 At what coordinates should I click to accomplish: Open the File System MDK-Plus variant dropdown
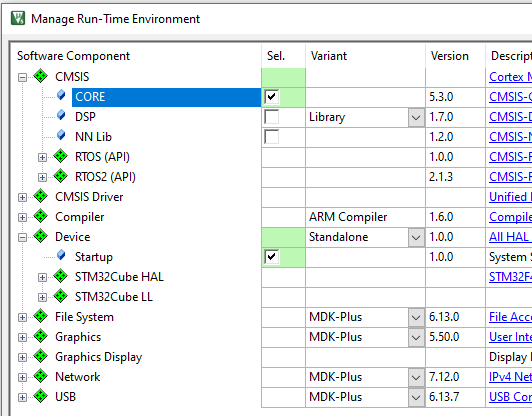coord(416,318)
